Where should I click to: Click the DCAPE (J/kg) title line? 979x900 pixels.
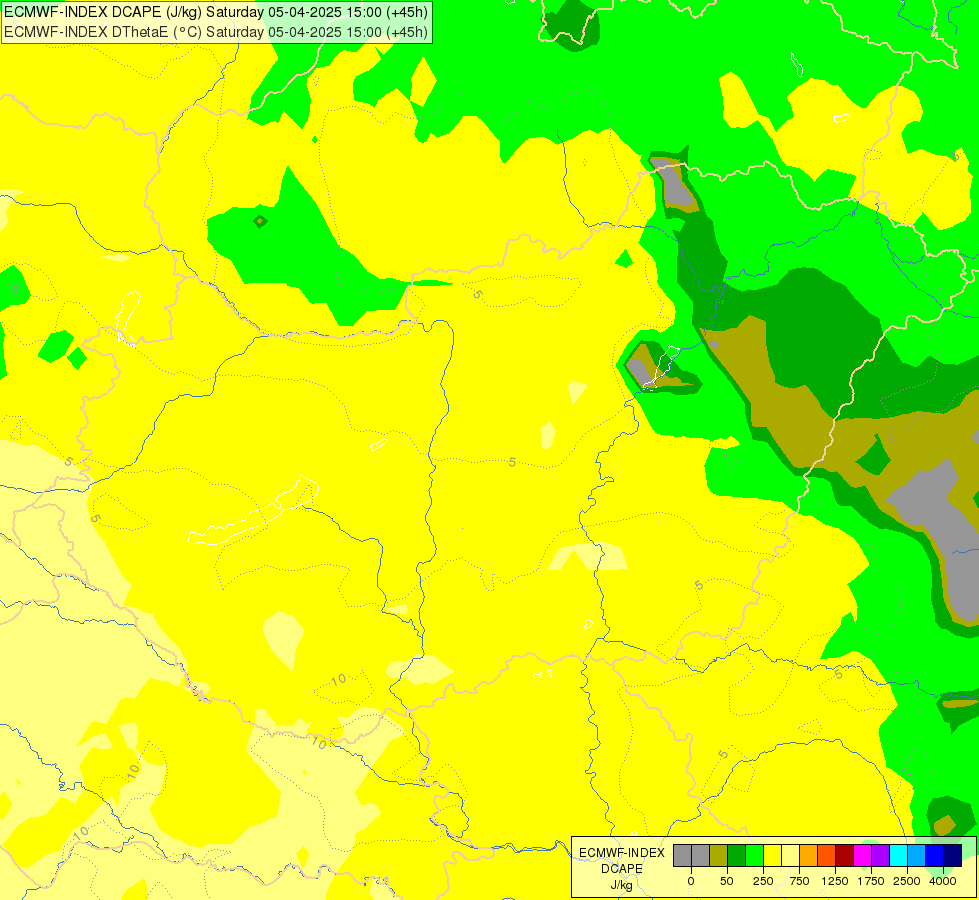(216, 12)
